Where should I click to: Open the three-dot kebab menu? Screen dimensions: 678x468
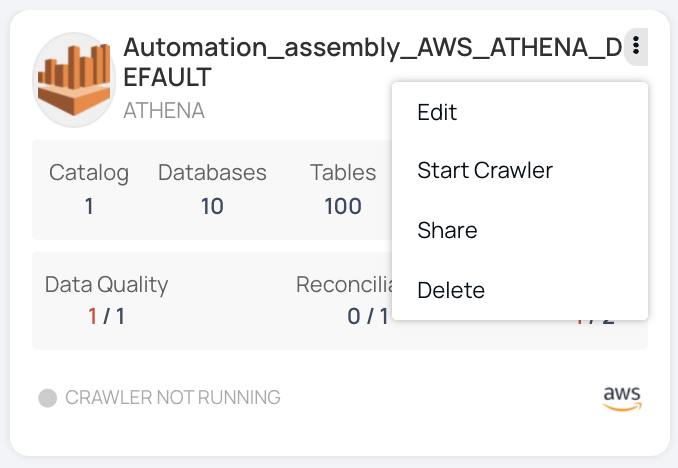[x=636, y=46]
